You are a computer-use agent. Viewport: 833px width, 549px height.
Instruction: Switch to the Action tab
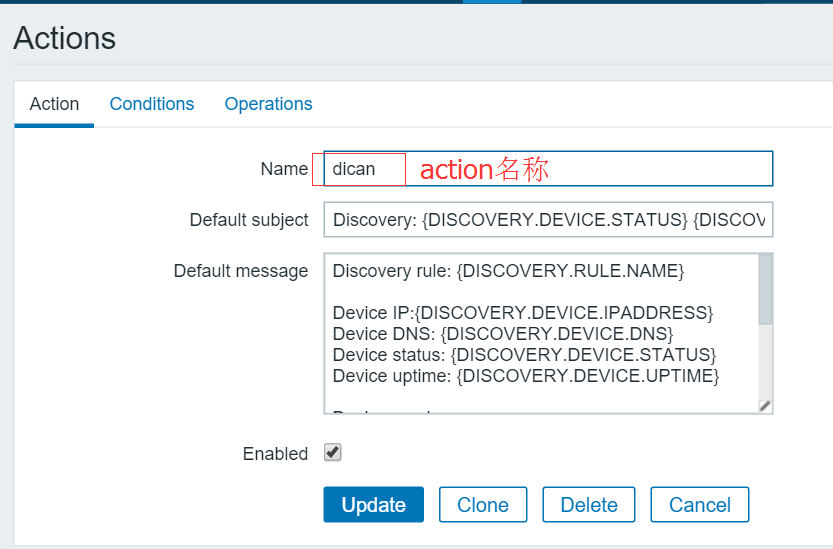click(54, 104)
